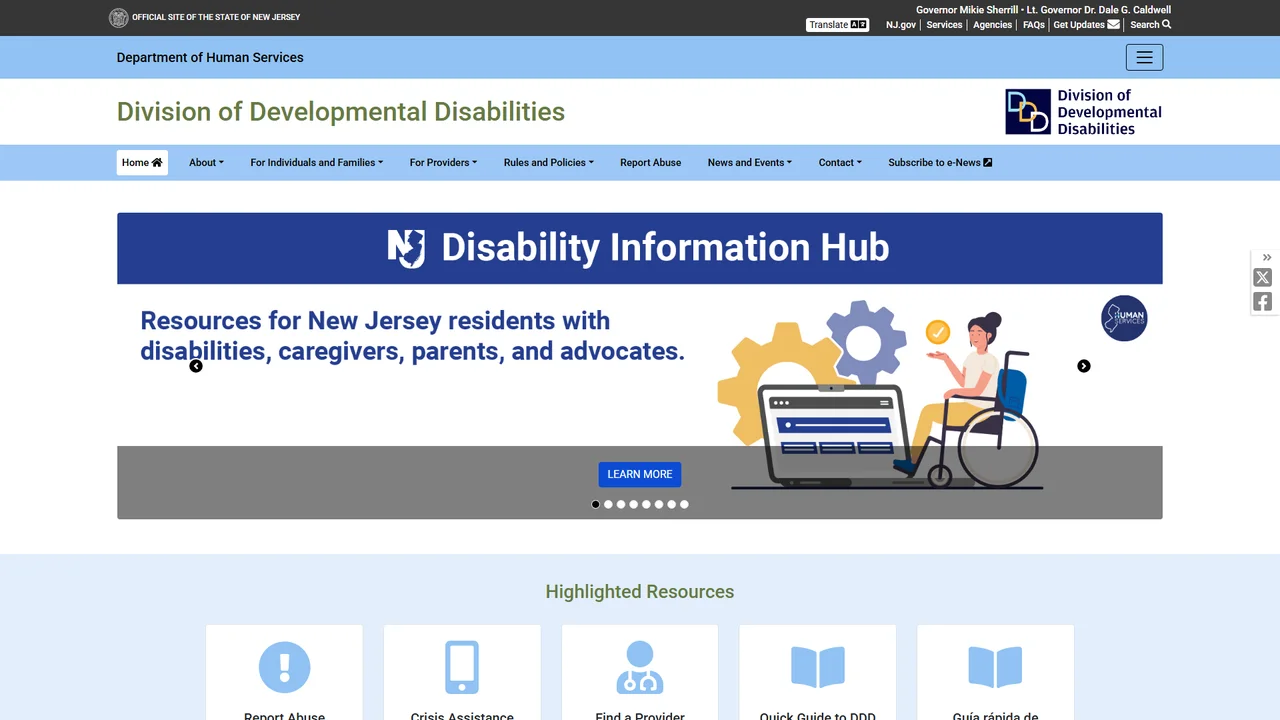This screenshot has width=1280, height=720.
Task: Click the Find a Provider doctor icon
Action: pos(640,667)
